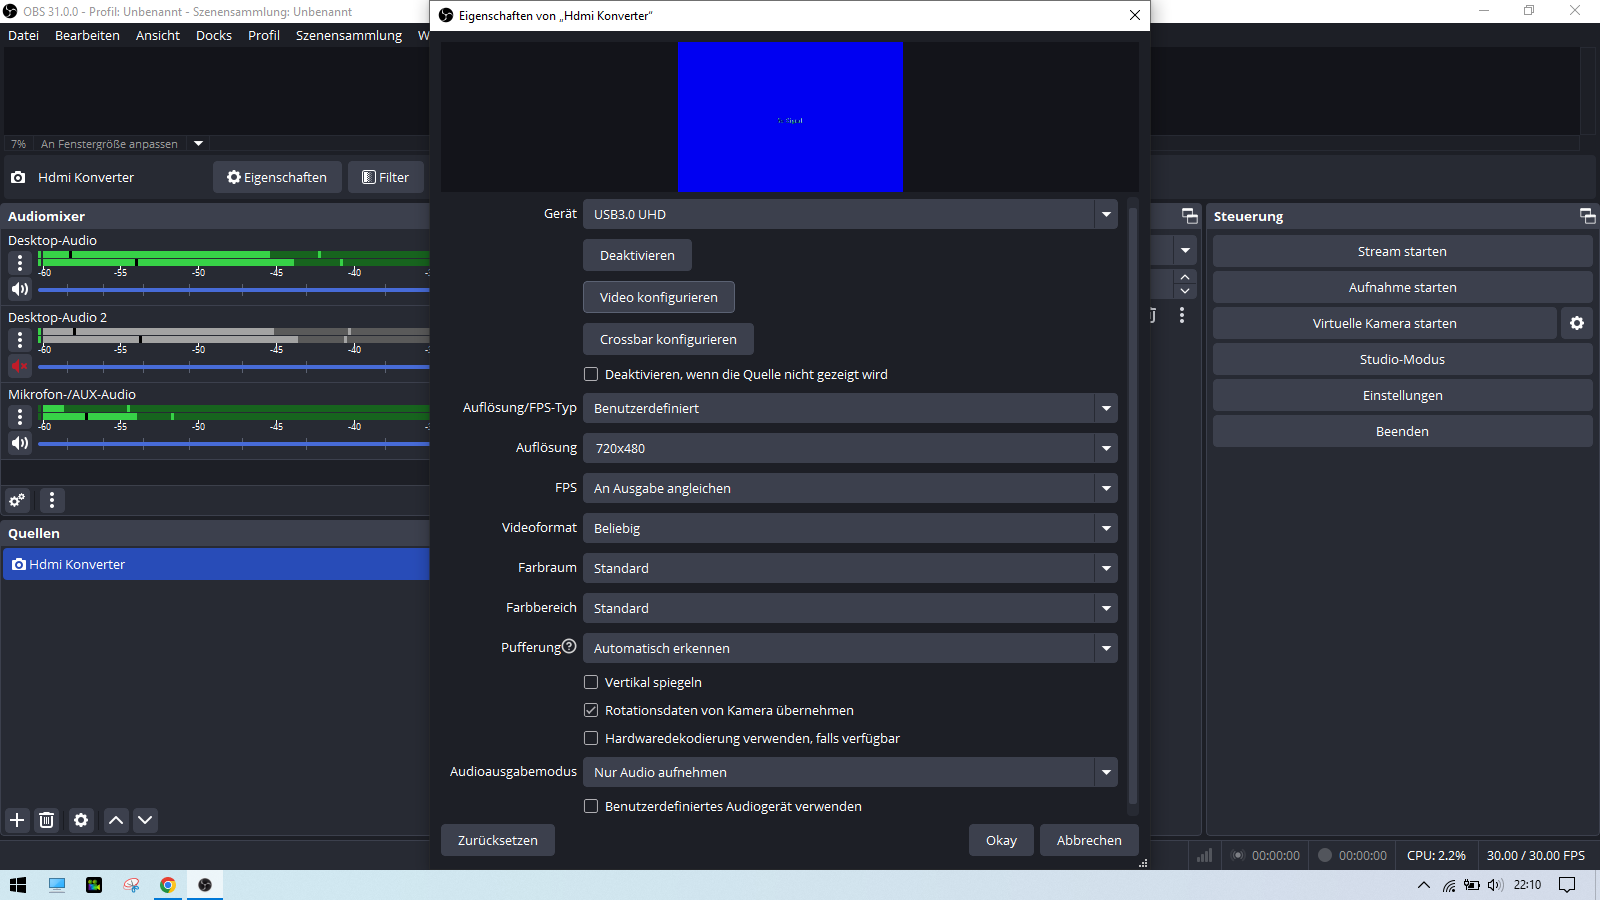
Task: Mute Mikrofon-/AUX-Audio speaker icon
Action: 20,443
